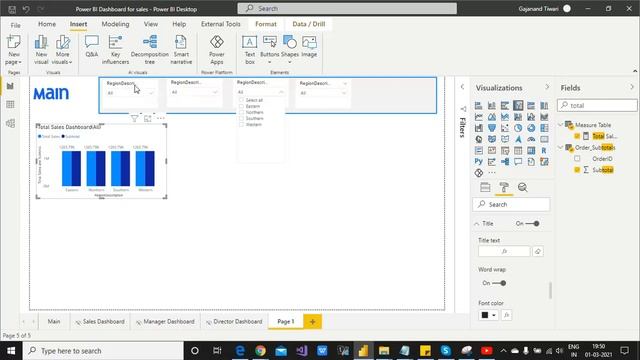This screenshot has width=640, height=360.
Task: Open the fourth RegionDescription slicer dropdown
Action: pyautogui.click(x=344, y=93)
